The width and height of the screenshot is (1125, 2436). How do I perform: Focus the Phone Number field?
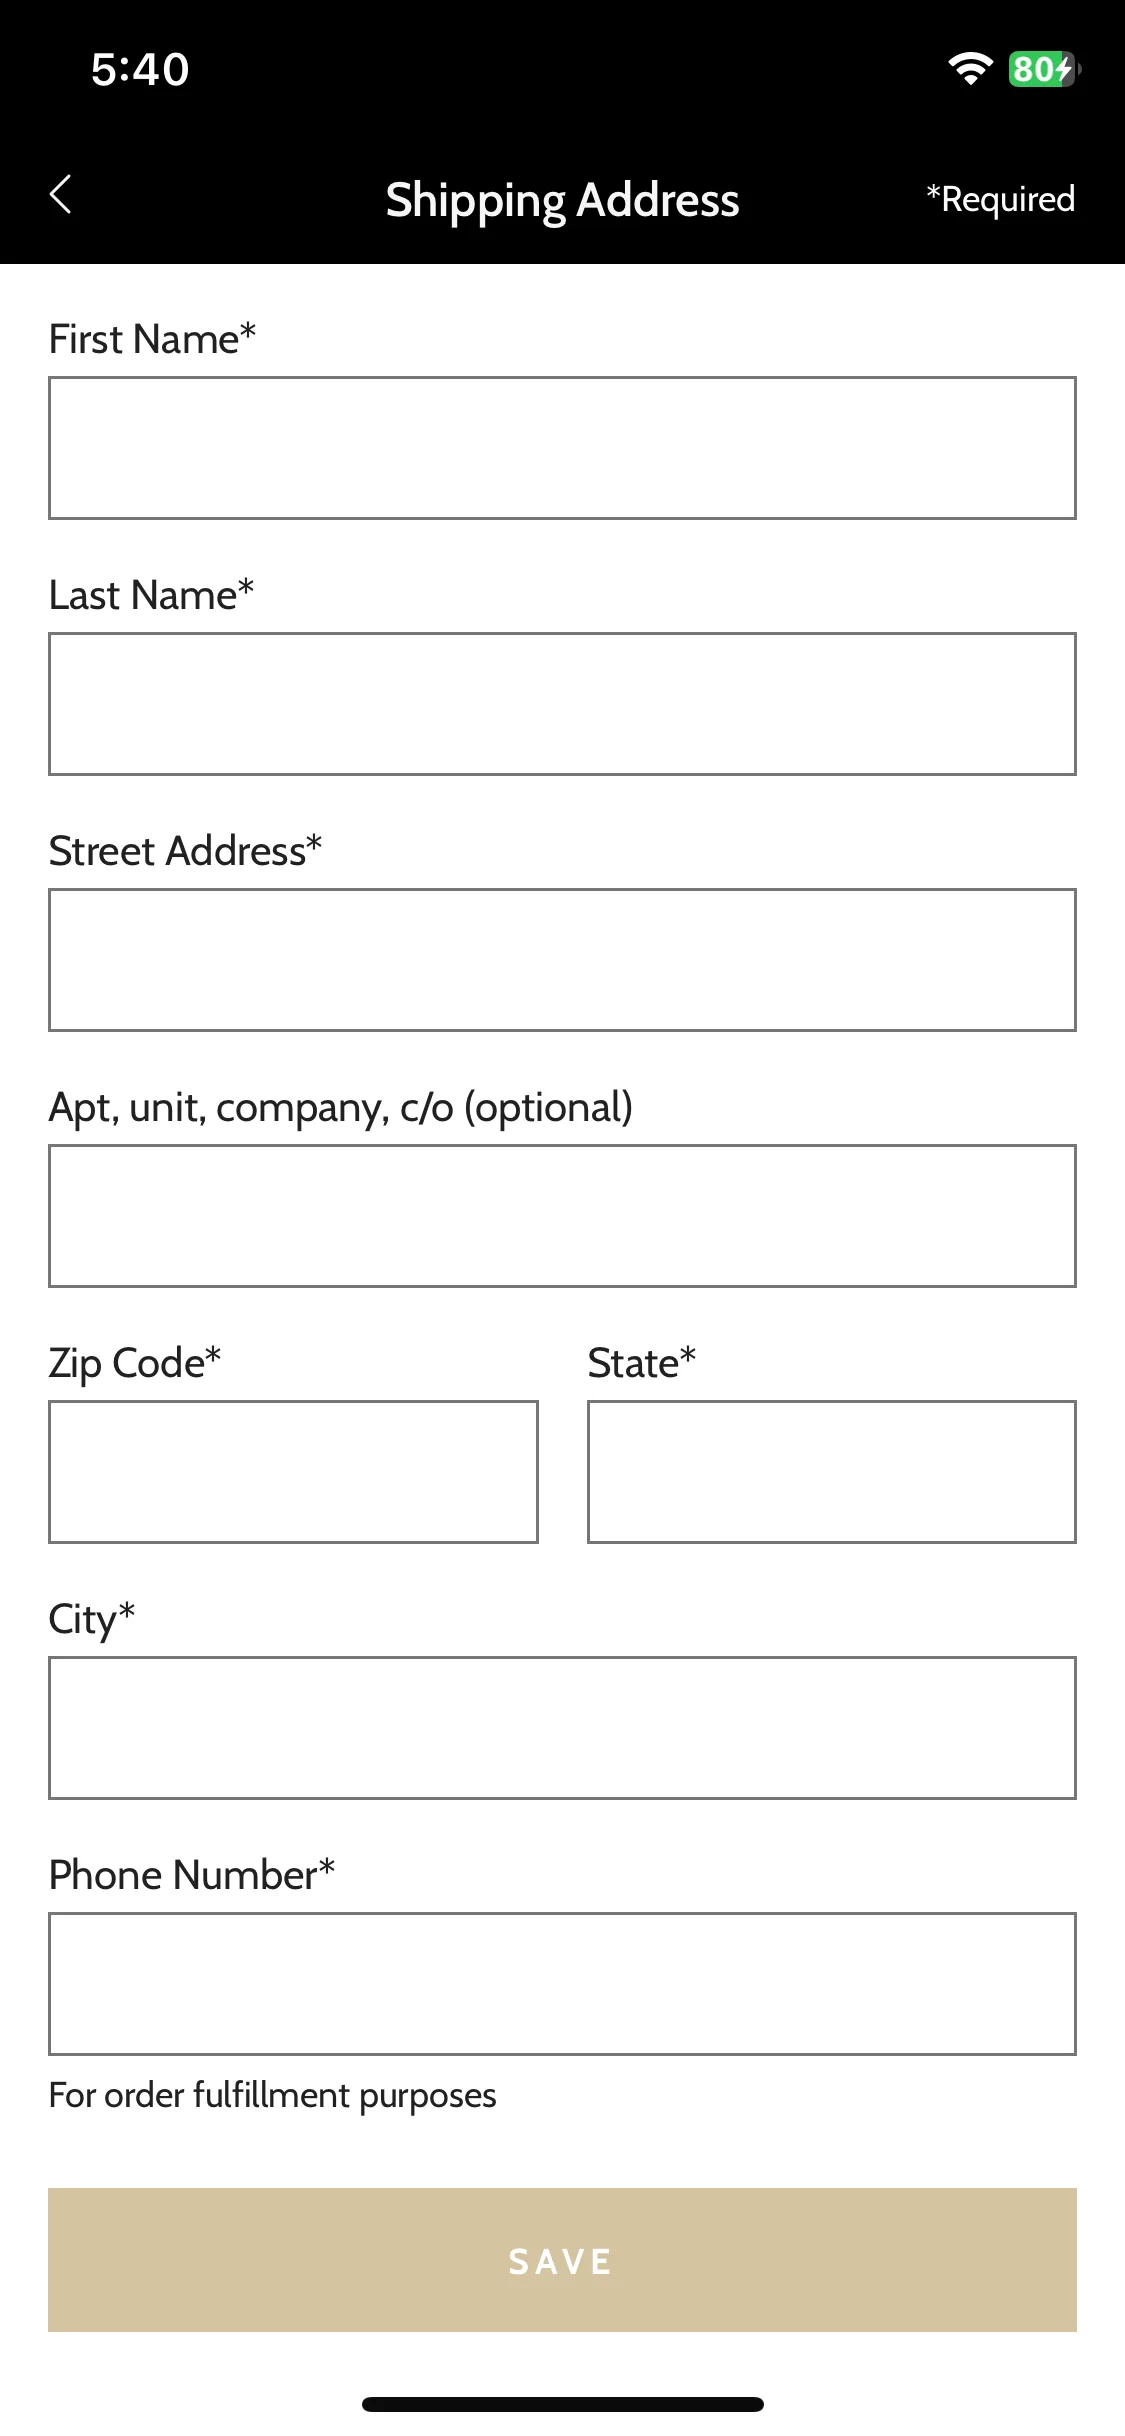click(x=562, y=1984)
